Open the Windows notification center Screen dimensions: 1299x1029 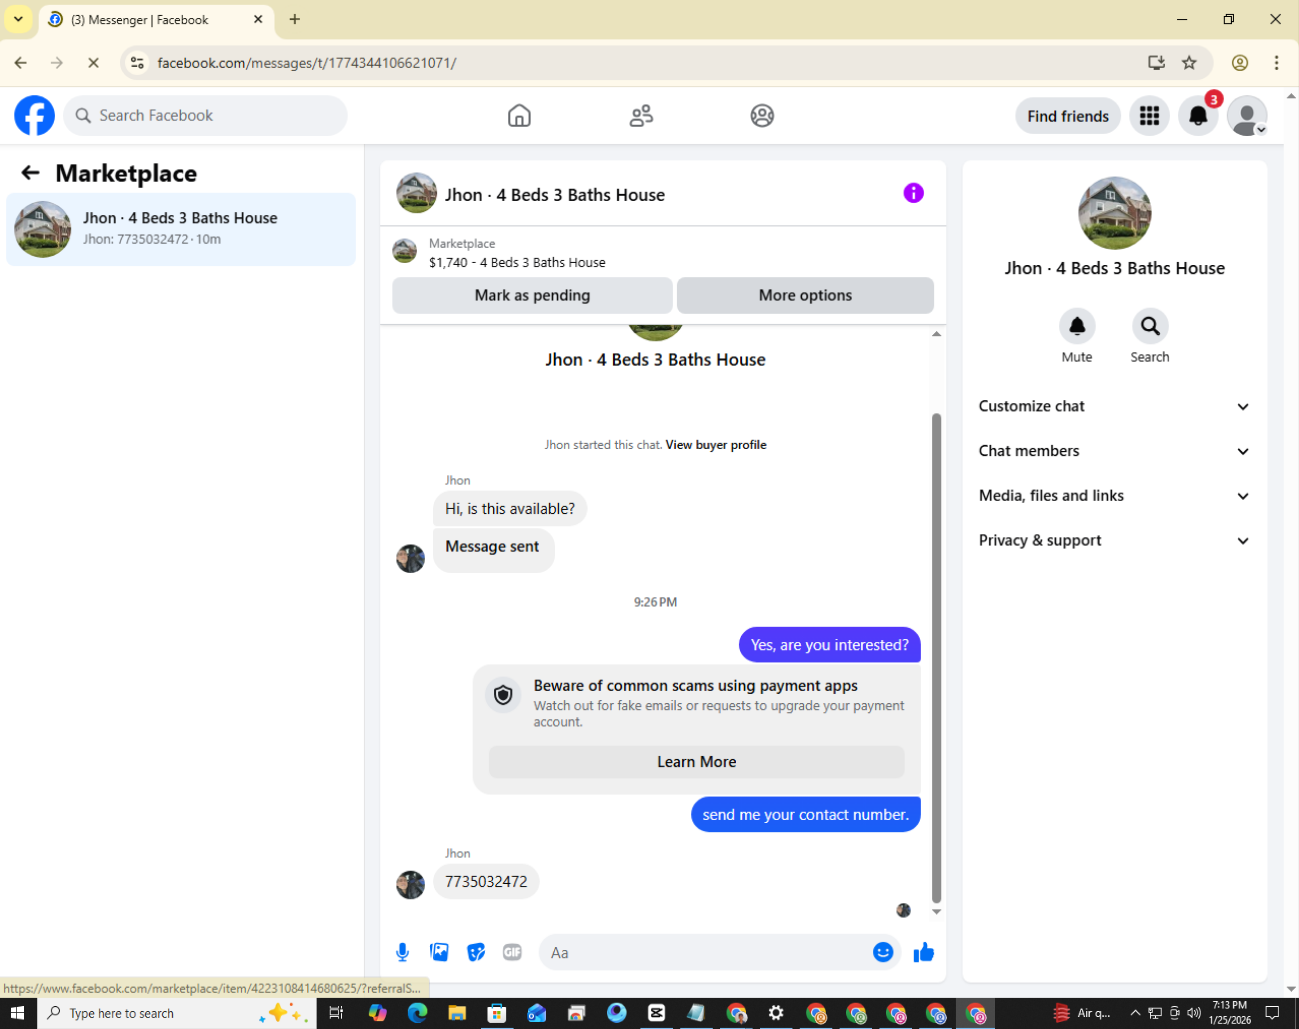pos(1273,1013)
